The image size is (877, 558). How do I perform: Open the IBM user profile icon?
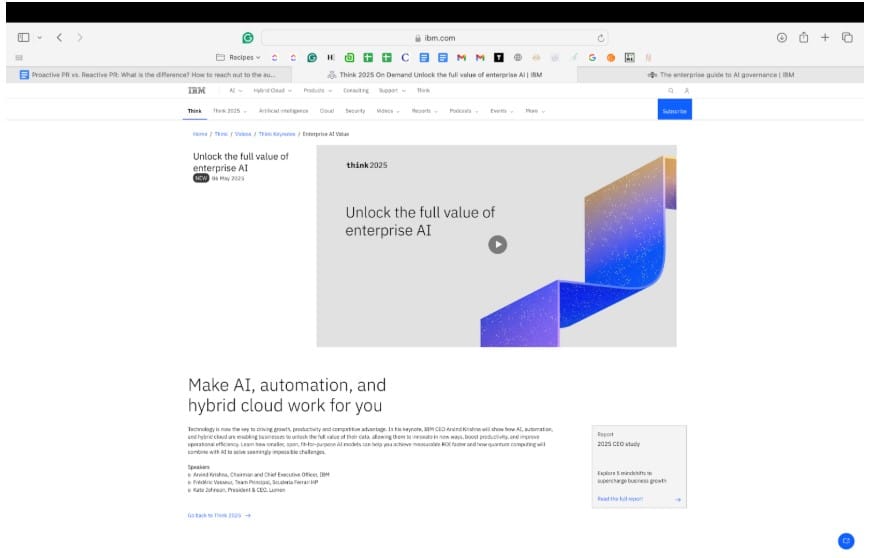click(686, 90)
